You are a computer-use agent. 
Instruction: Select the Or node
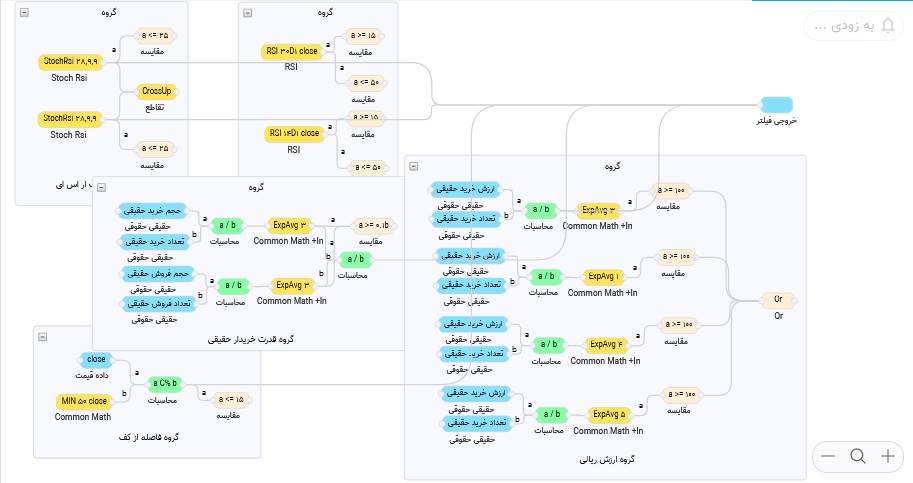[x=778, y=300]
